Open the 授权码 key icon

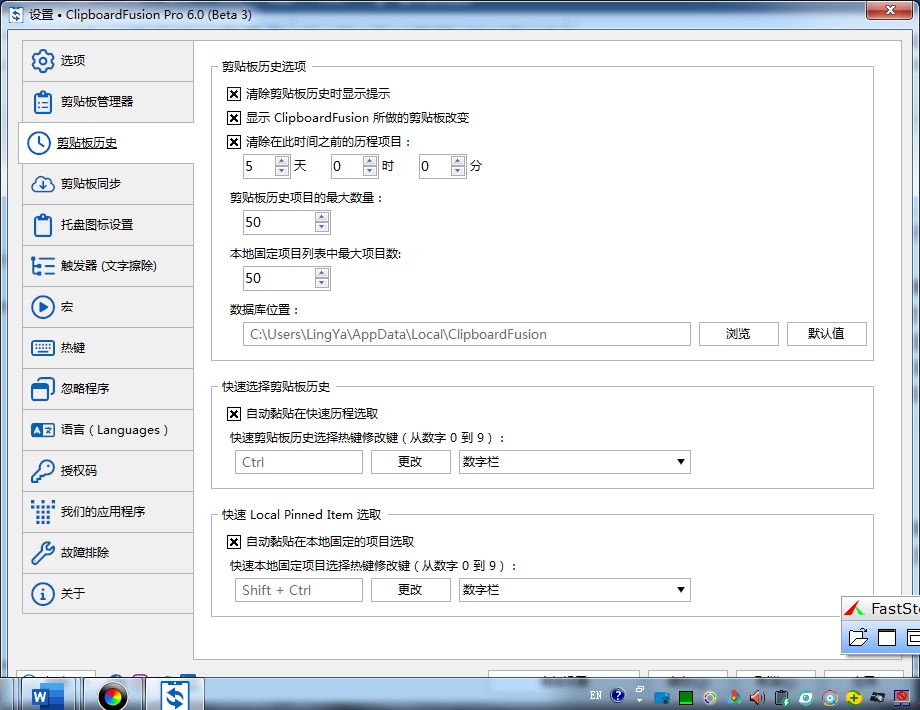pyautogui.click(x=43, y=471)
